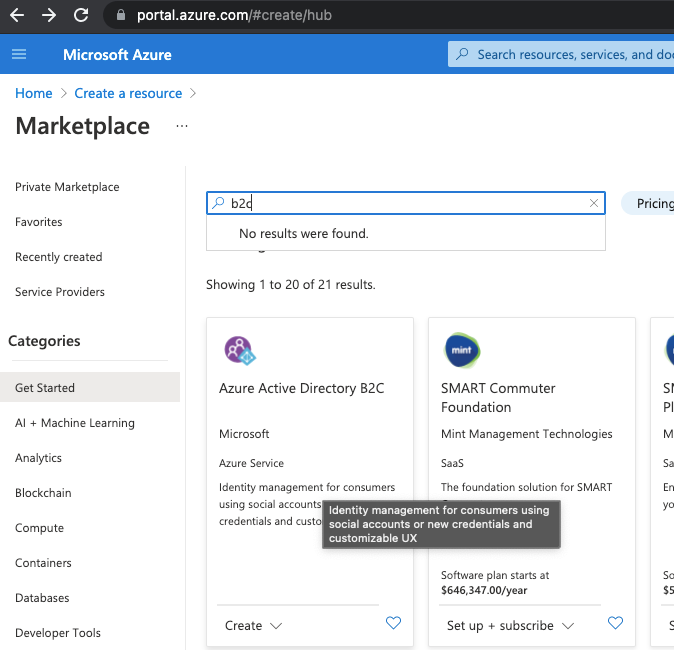Favorite Azure Active Directory B2C heart
674x650 pixels.
(393, 622)
